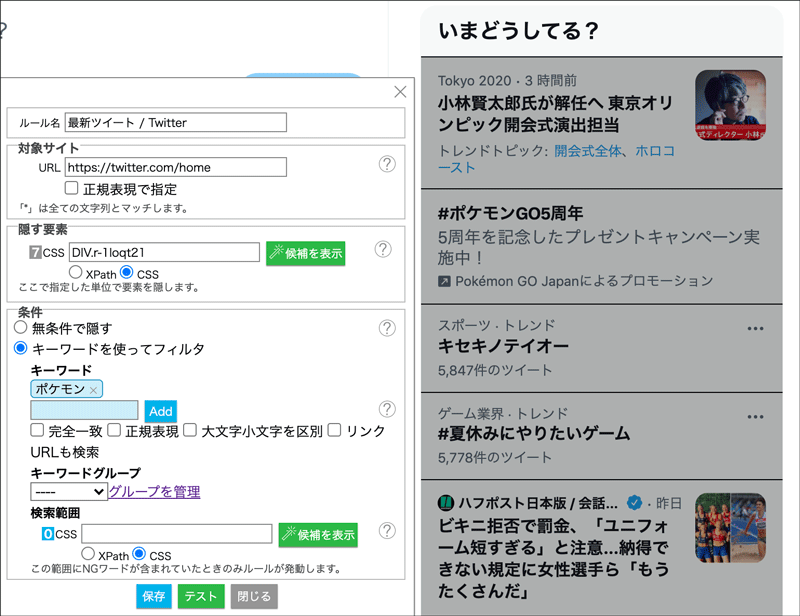Enable リンクURLも検索 checkbox
Viewport: 800px width, 616px height.
coord(334,430)
